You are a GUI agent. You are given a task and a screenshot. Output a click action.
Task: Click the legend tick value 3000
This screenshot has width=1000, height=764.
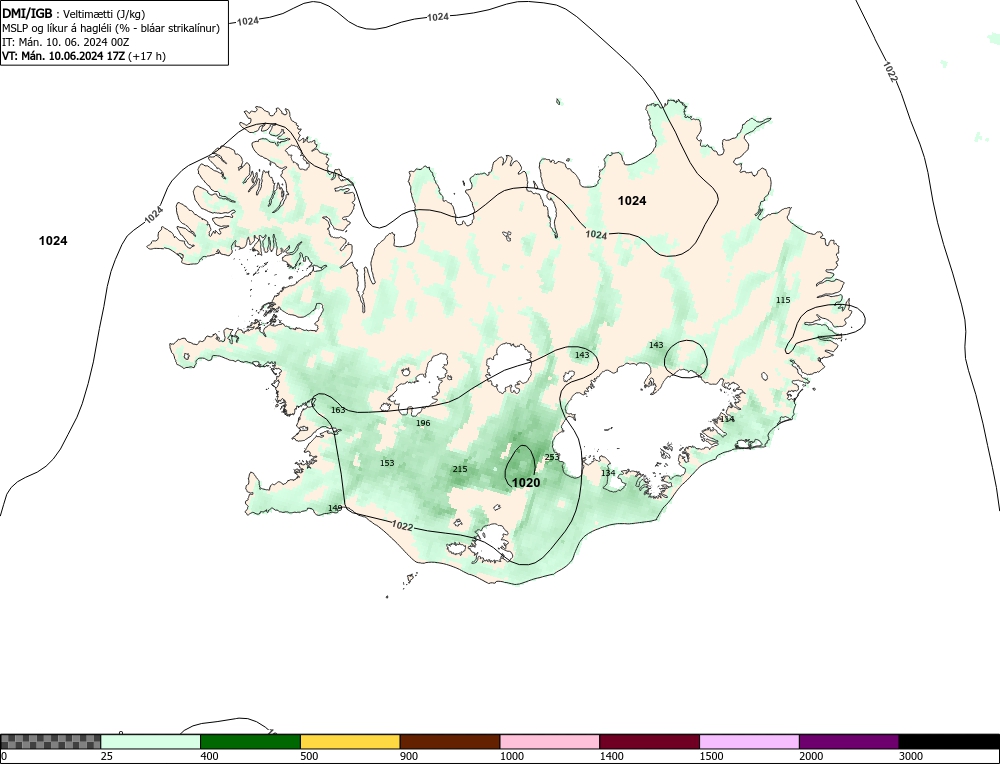tap(911, 756)
